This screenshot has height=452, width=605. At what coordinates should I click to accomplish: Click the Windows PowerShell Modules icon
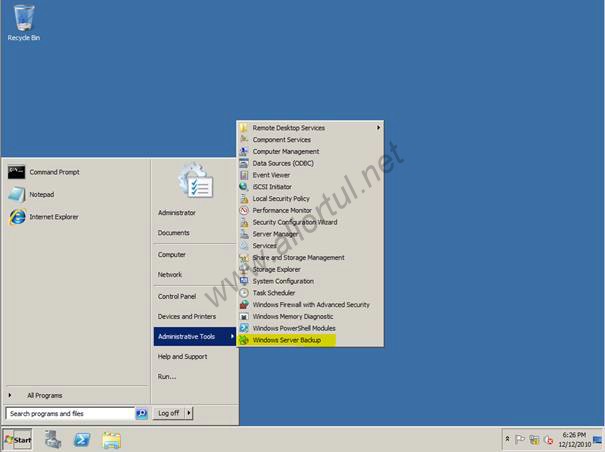click(x=244, y=328)
